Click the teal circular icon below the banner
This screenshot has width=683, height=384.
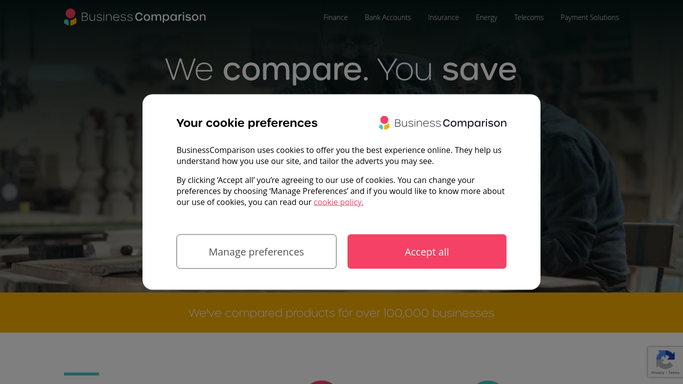point(487,382)
